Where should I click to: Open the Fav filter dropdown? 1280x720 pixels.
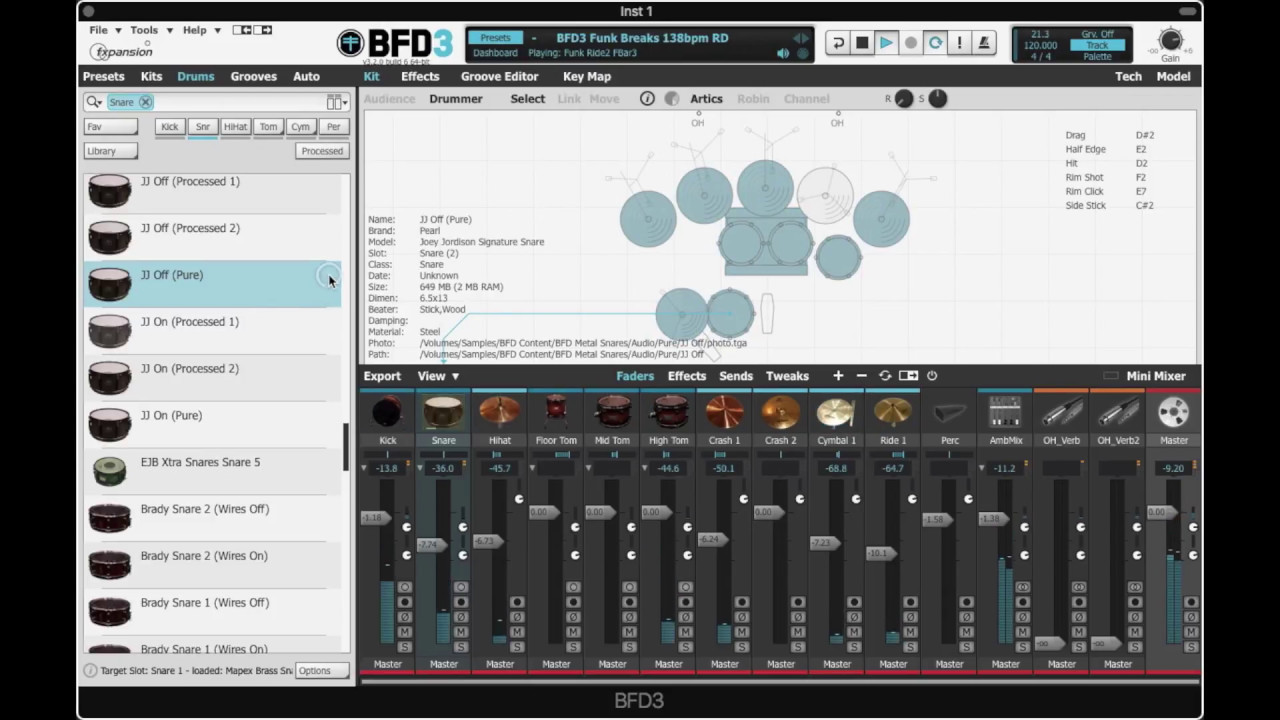(111, 127)
